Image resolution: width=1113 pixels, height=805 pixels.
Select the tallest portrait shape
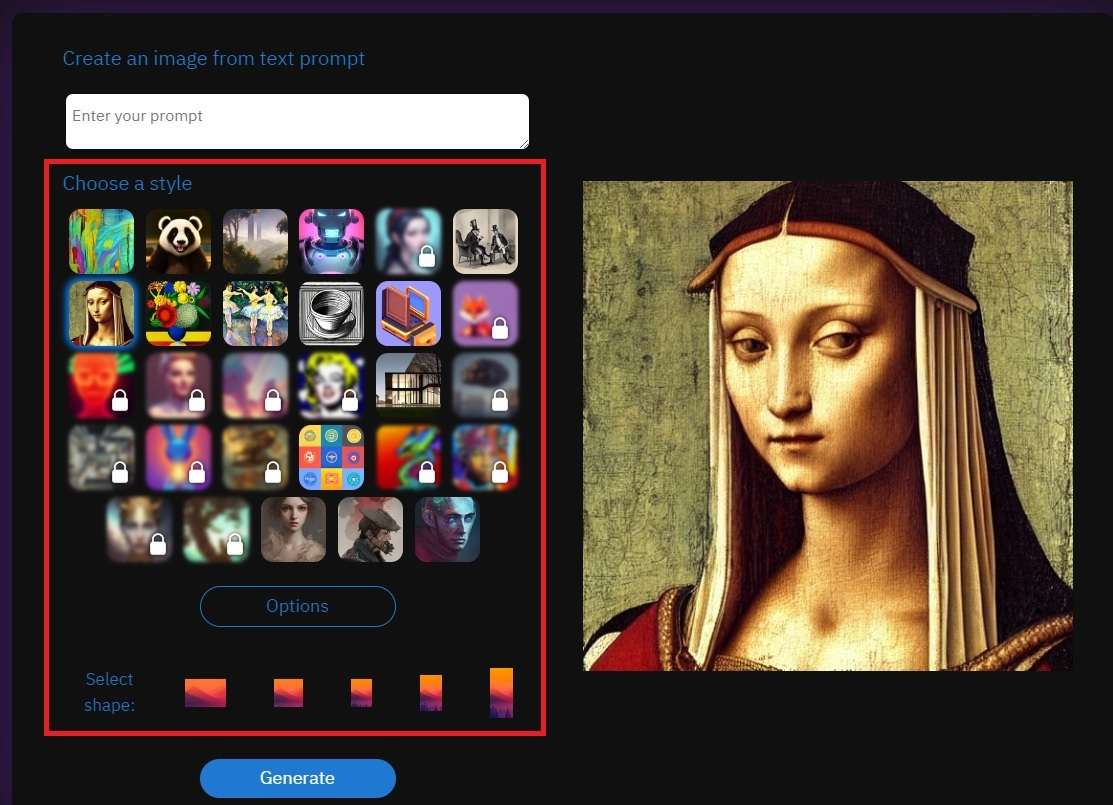click(501, 692)
